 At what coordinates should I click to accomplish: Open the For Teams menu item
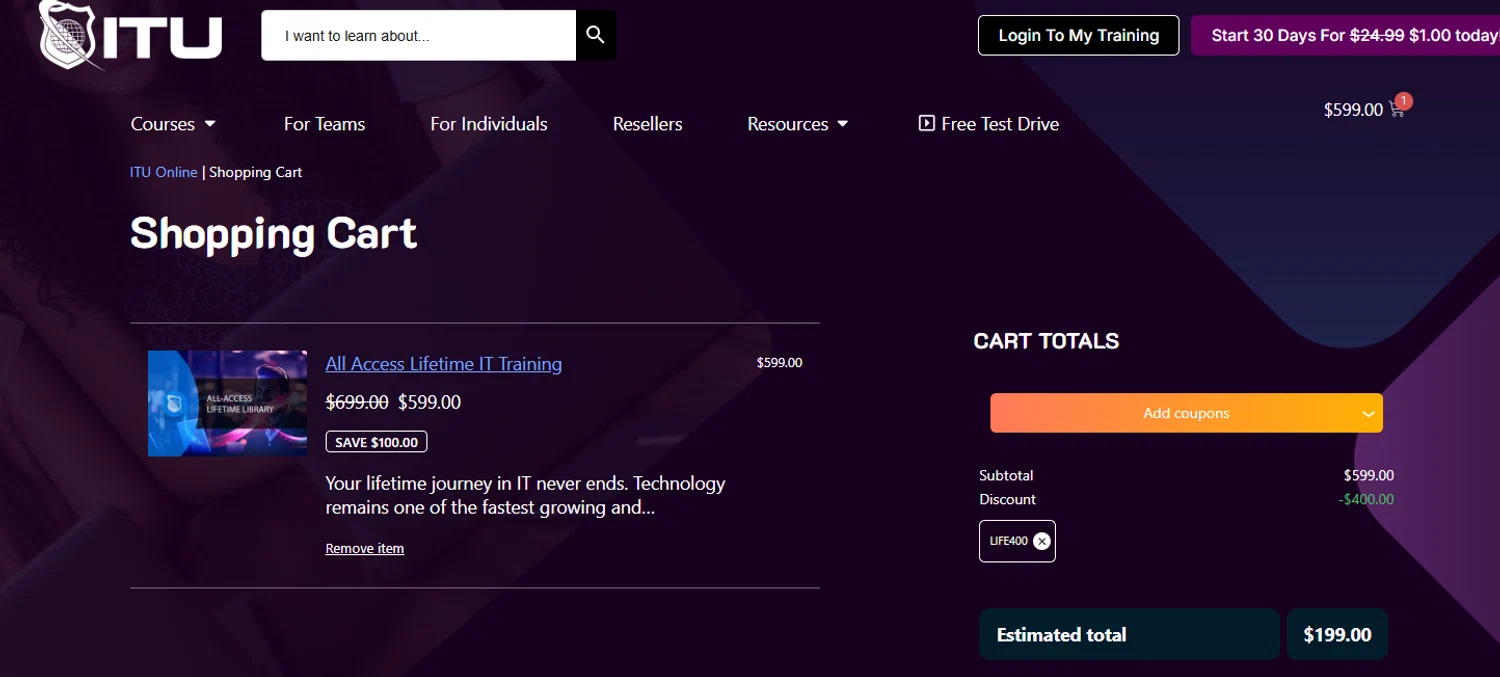click(x=324, y=124)
